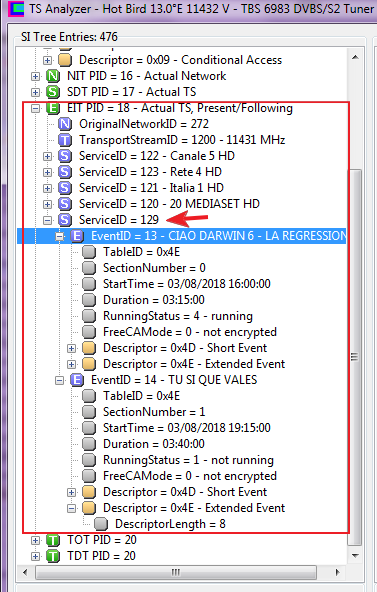Select EventID = 14 TU SI QUE VALES
Image resolution: width=377 pixels, height=592 pixels.
(x=174, y=380)
